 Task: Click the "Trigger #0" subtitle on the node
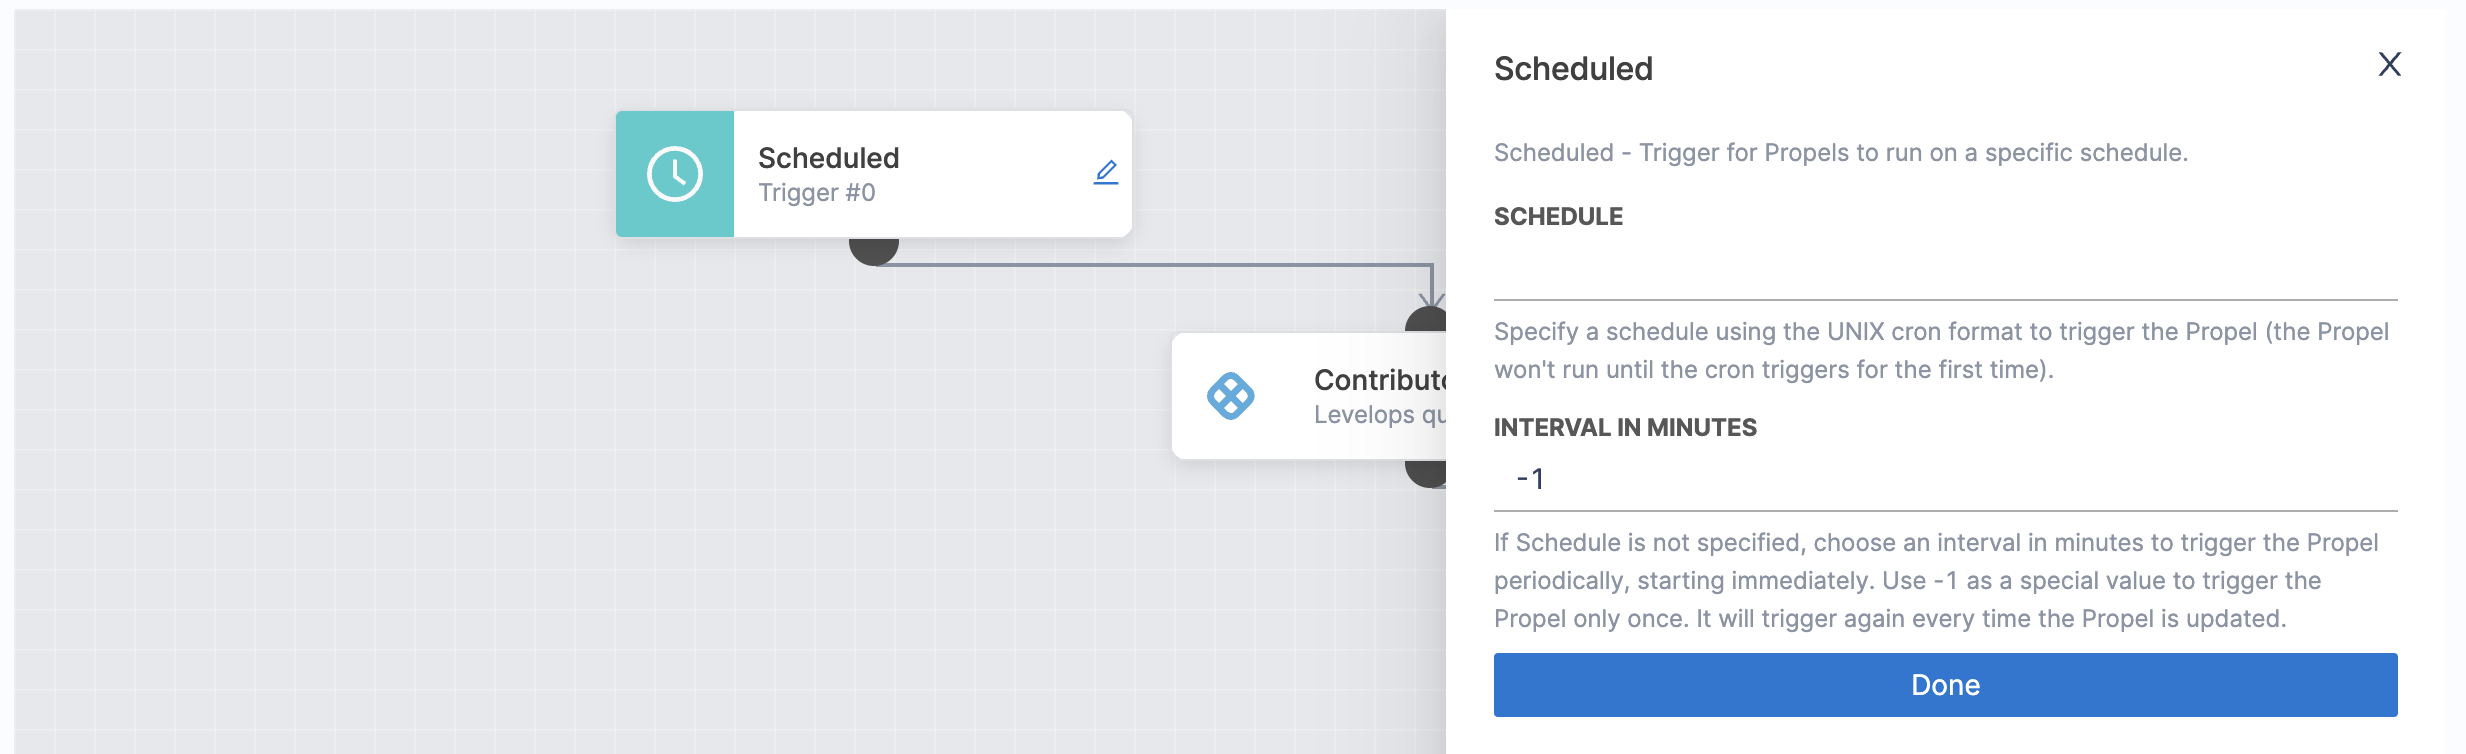(x=816, y=193)
